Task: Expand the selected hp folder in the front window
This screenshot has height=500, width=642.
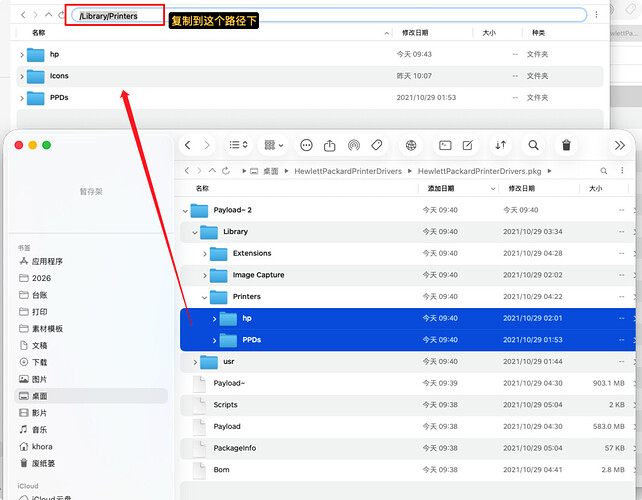Action: 215,319
